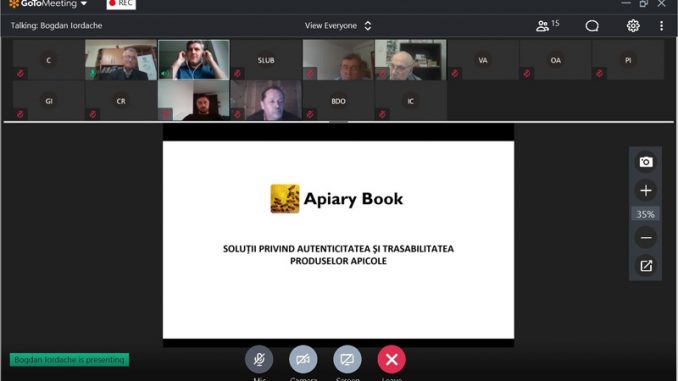Viewport: 678px width, 381px height.
Task: Take a screenshot with the camera icon
Action: pyautogui.click(x=646, y=162)
